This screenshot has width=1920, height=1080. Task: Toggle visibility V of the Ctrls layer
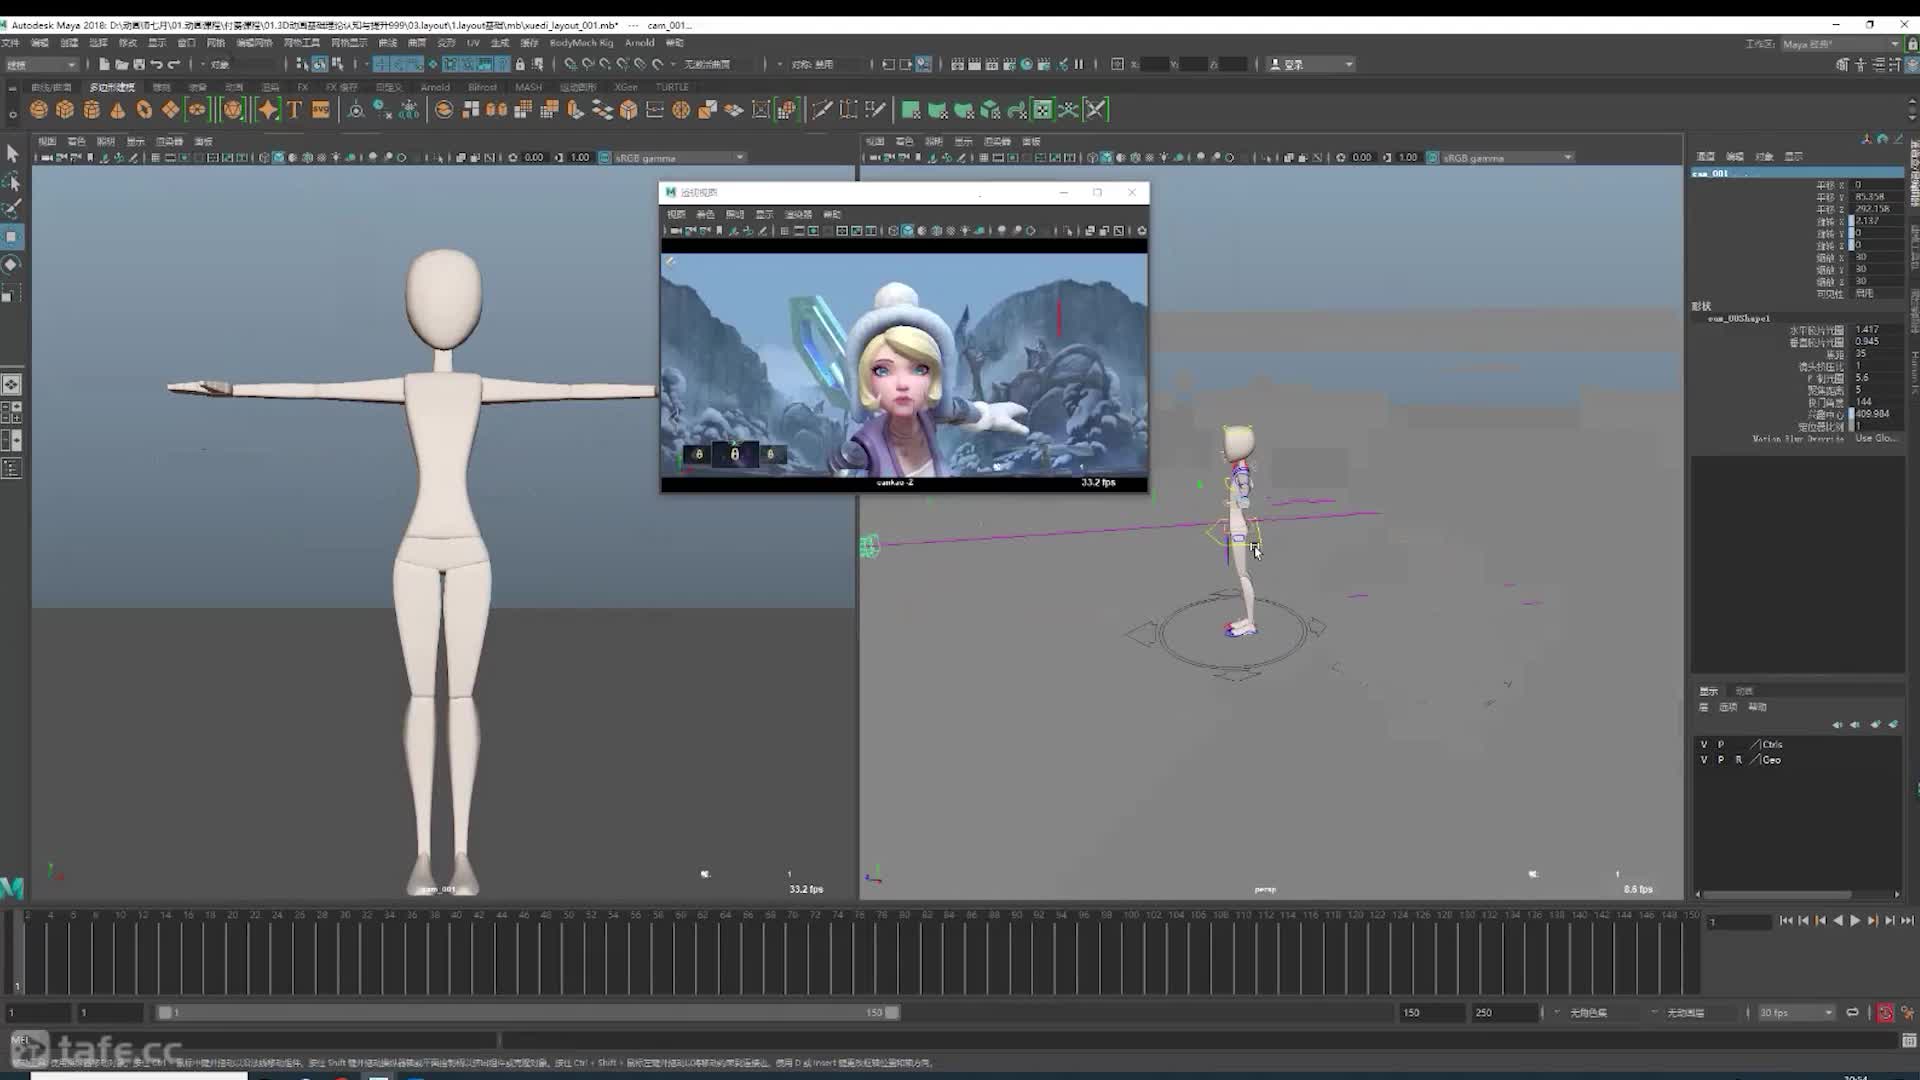pyautogui.click(x=1704, y=744)
